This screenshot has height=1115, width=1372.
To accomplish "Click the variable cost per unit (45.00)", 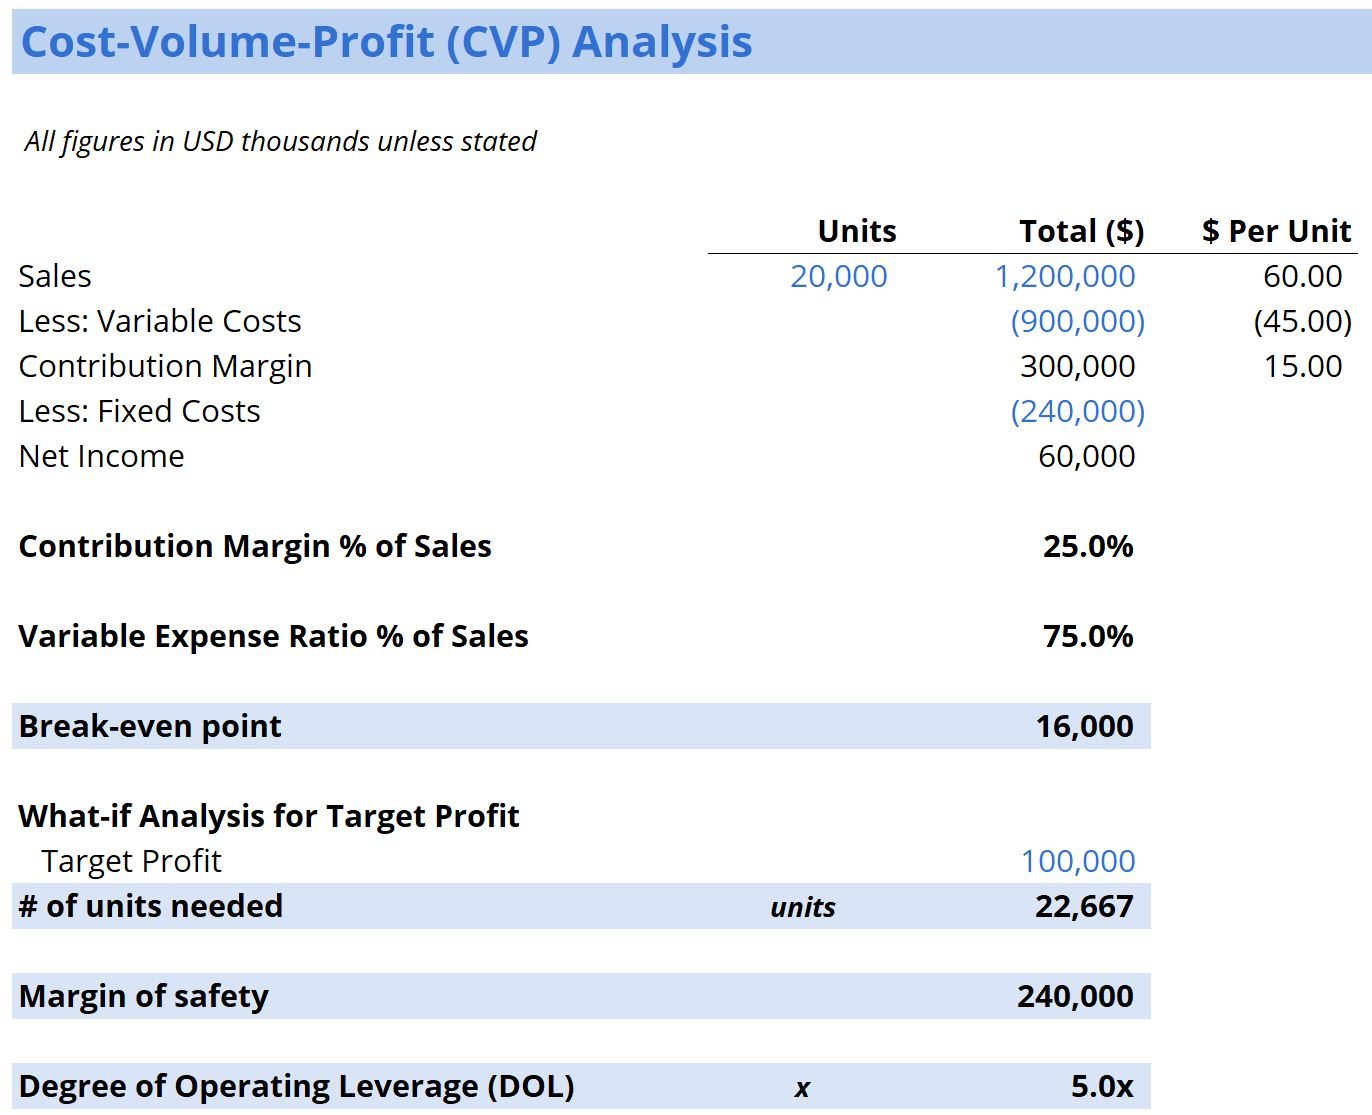I will (x=1301, y=321).
